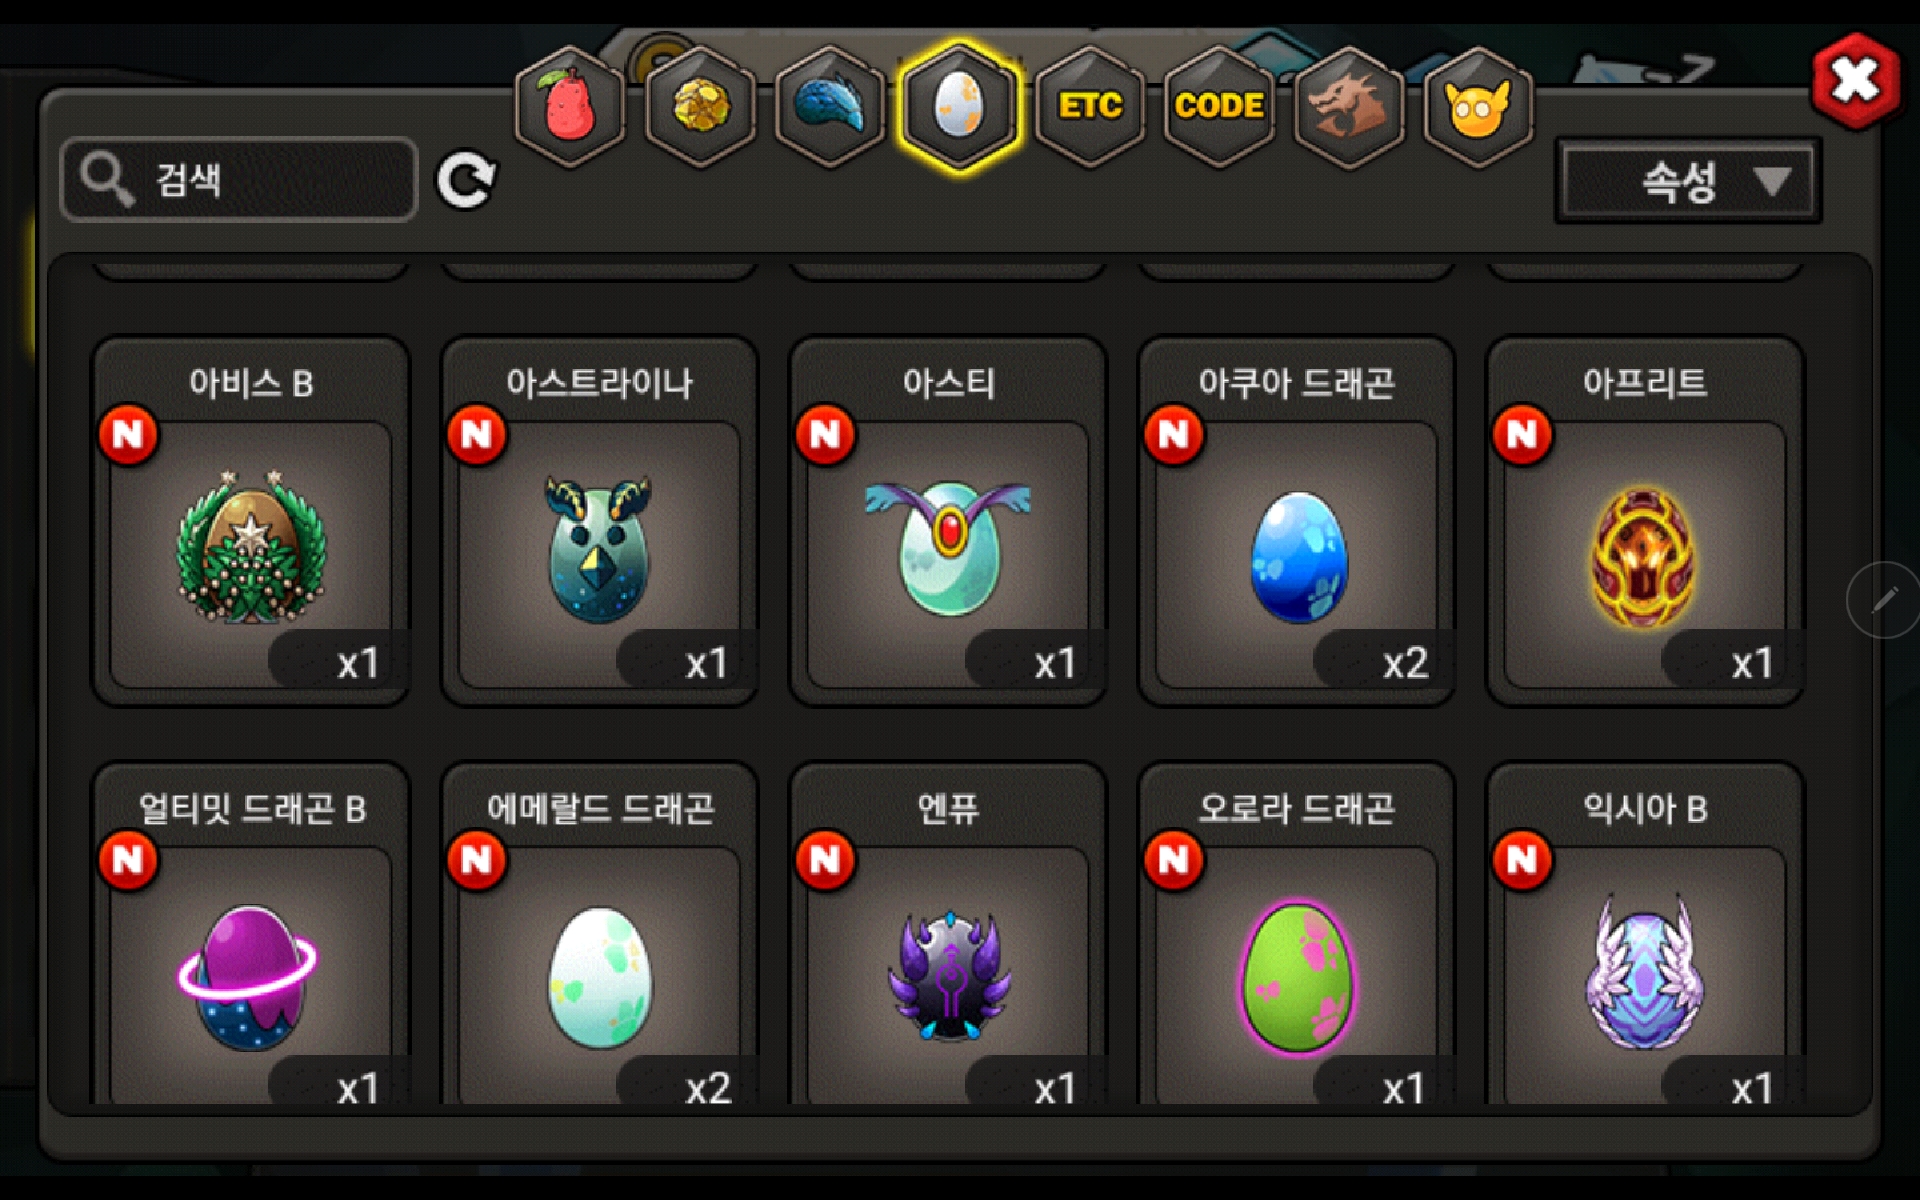Tap the pencil edit icon at right edge
This screenshot has width=1920, height=1200.
1884,600
